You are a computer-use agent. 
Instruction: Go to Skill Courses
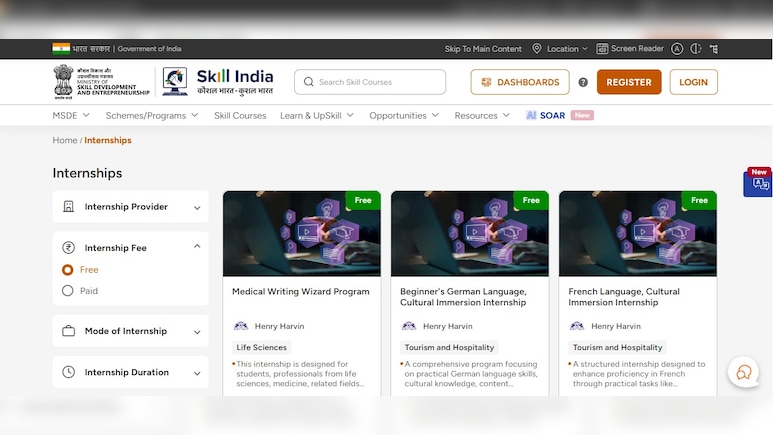point(240,115)
